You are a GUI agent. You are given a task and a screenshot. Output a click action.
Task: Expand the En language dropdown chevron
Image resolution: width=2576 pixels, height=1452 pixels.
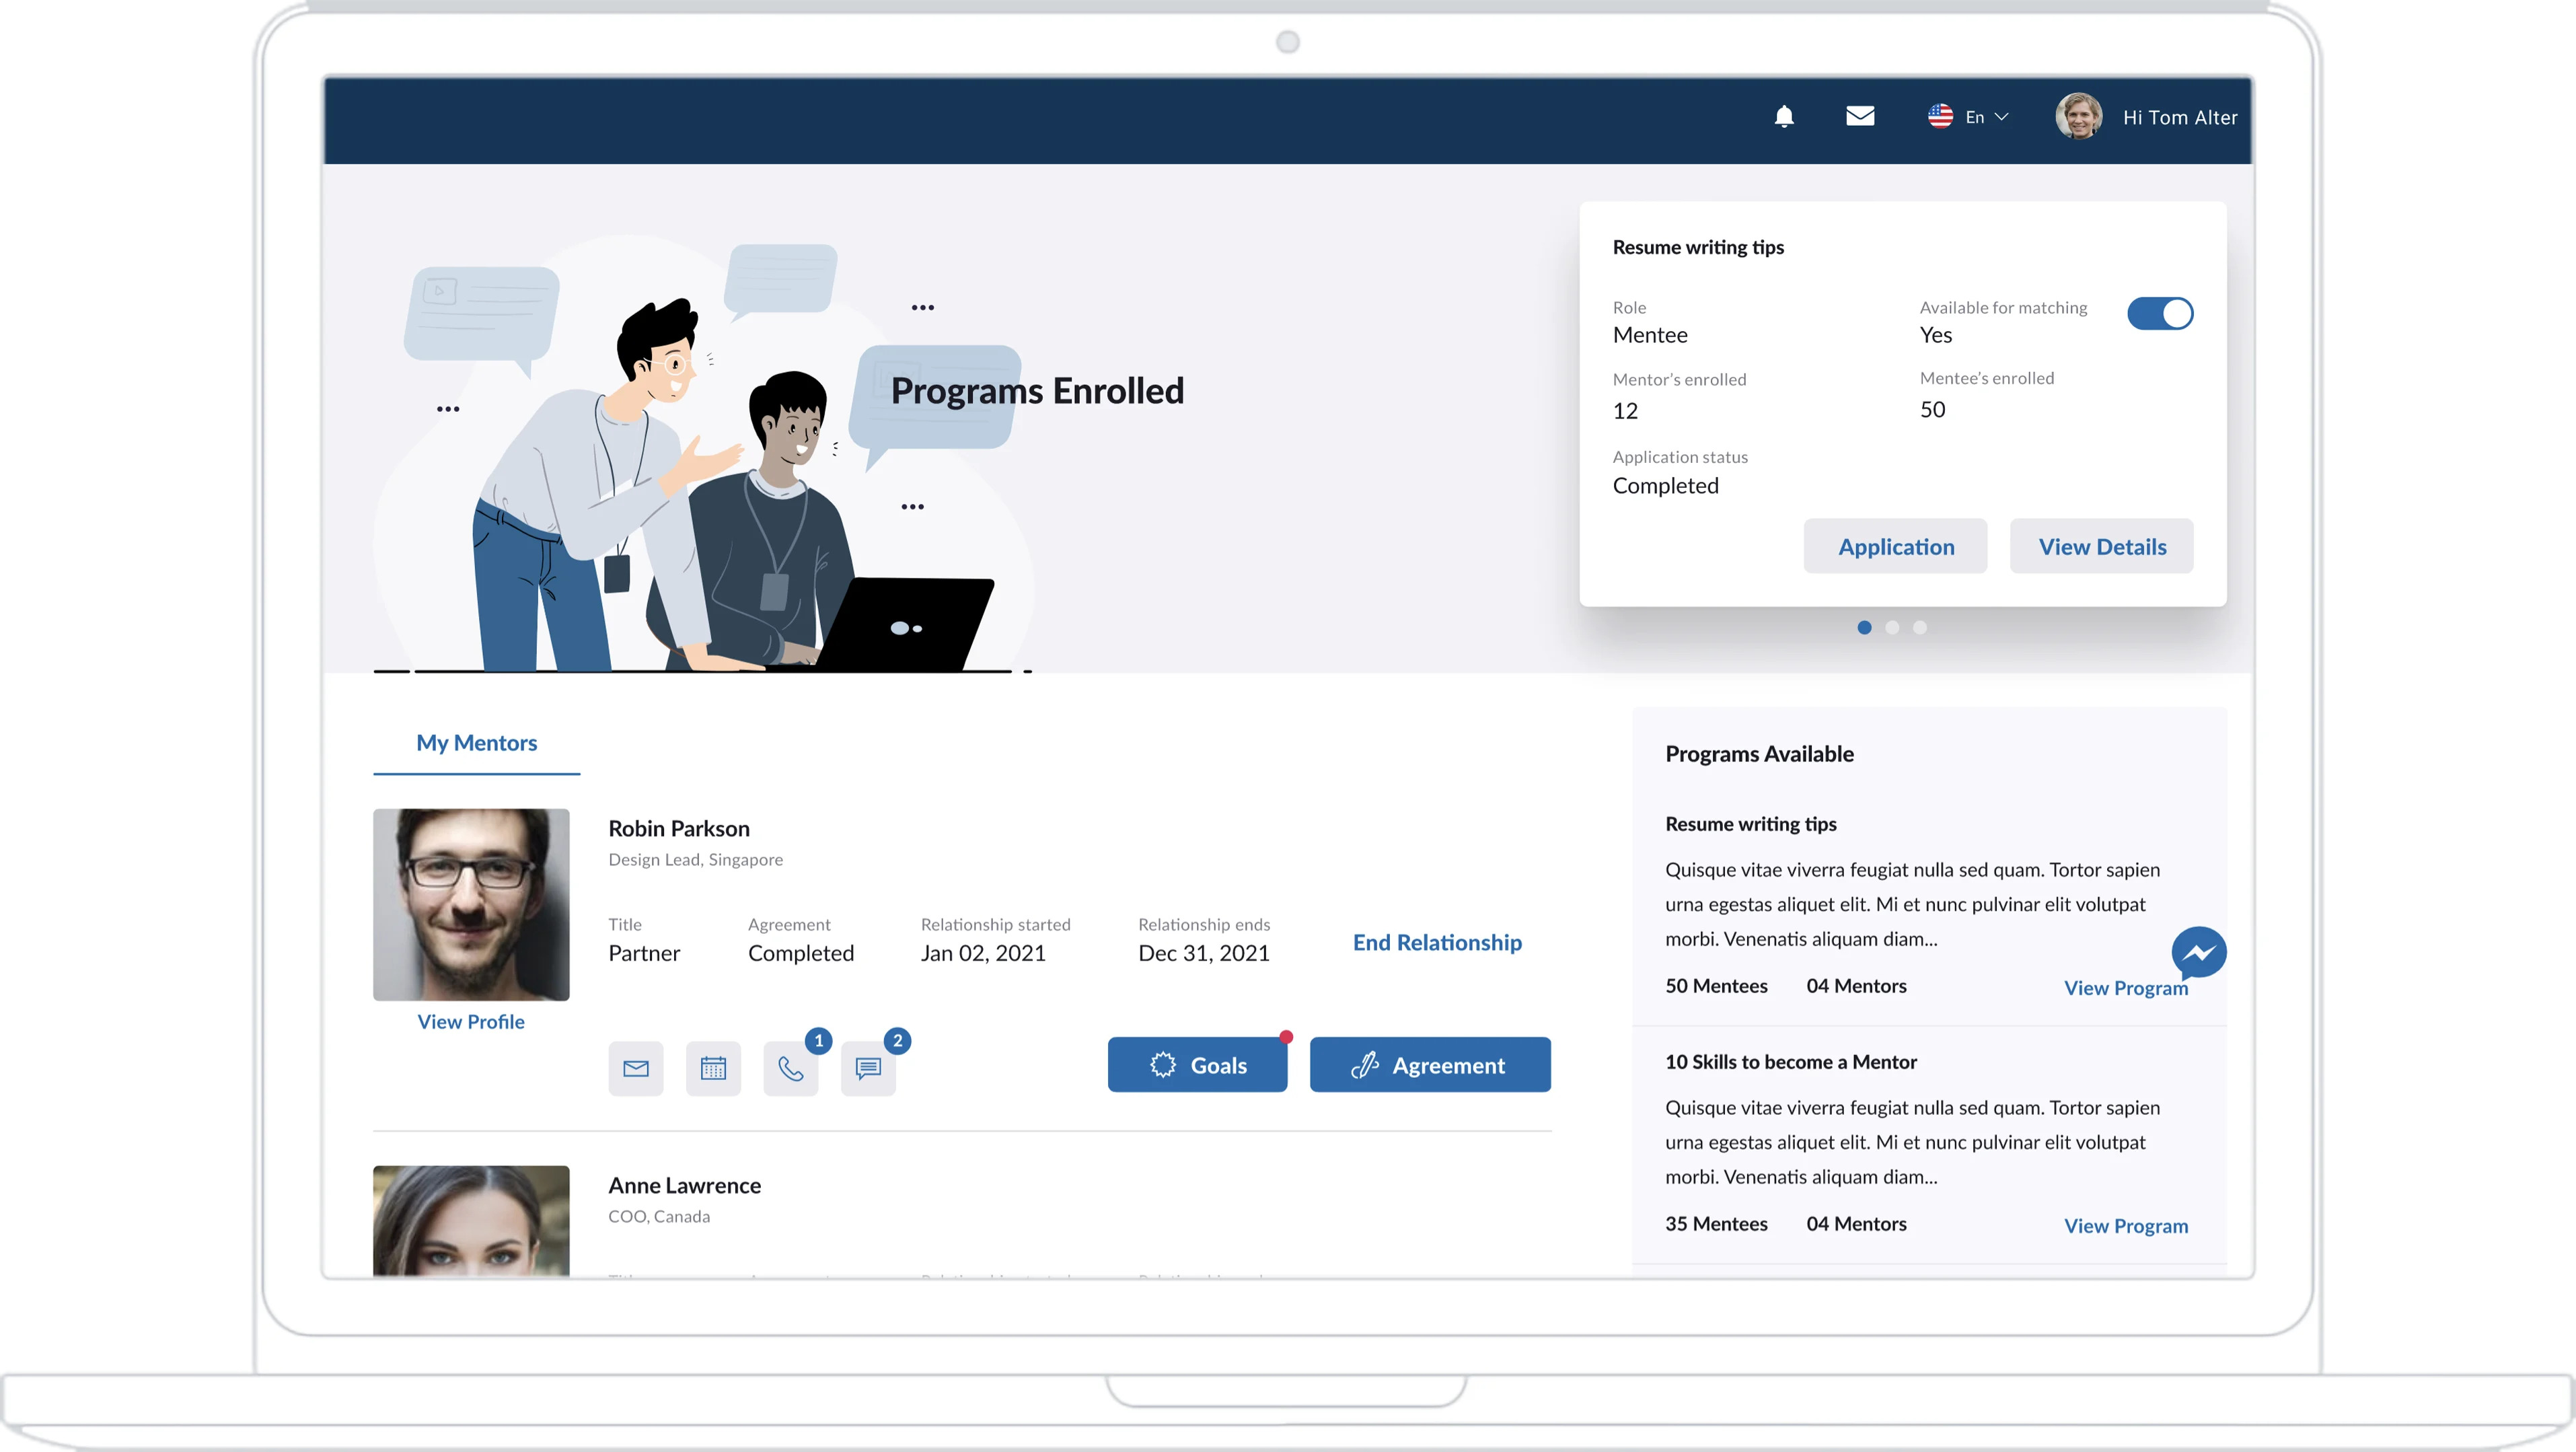click(2001, 117)
